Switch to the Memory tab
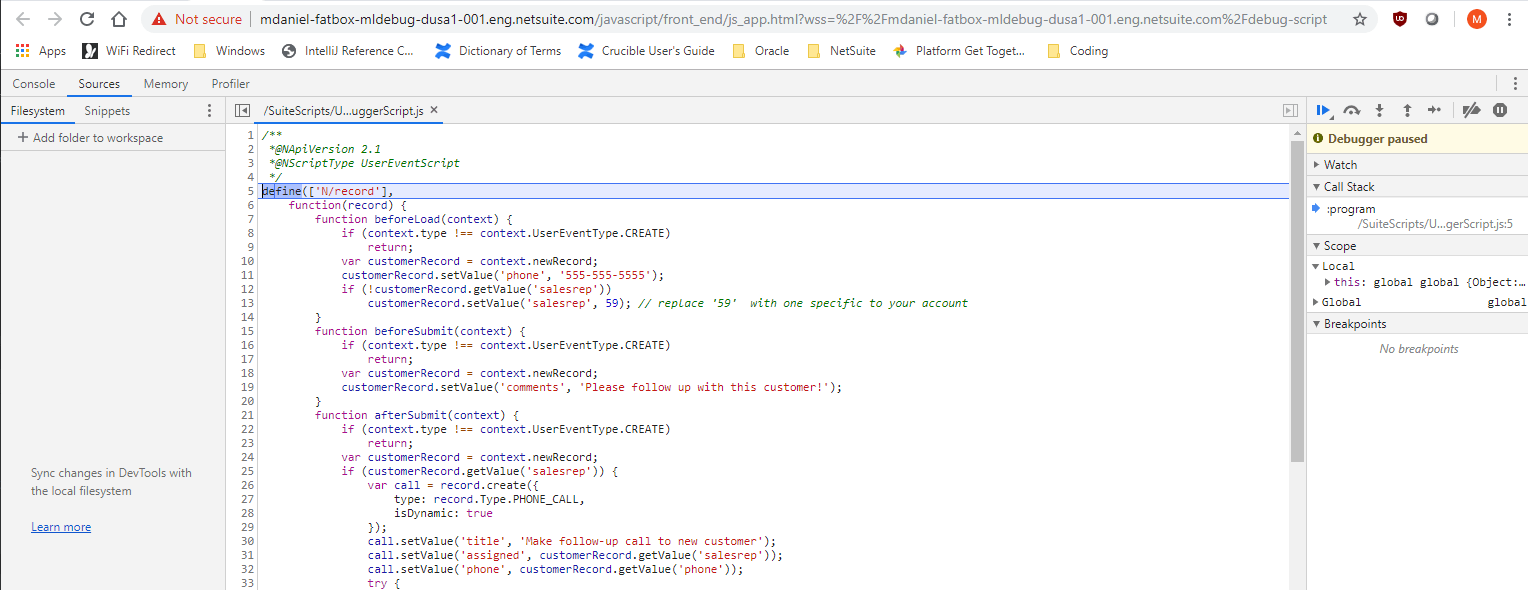 point(166,84)
